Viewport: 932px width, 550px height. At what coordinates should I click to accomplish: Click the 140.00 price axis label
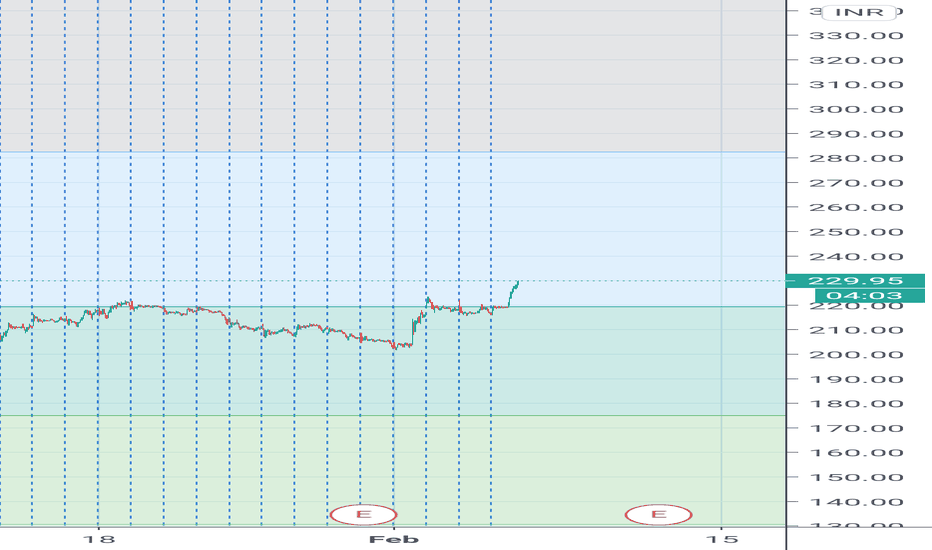856,502
